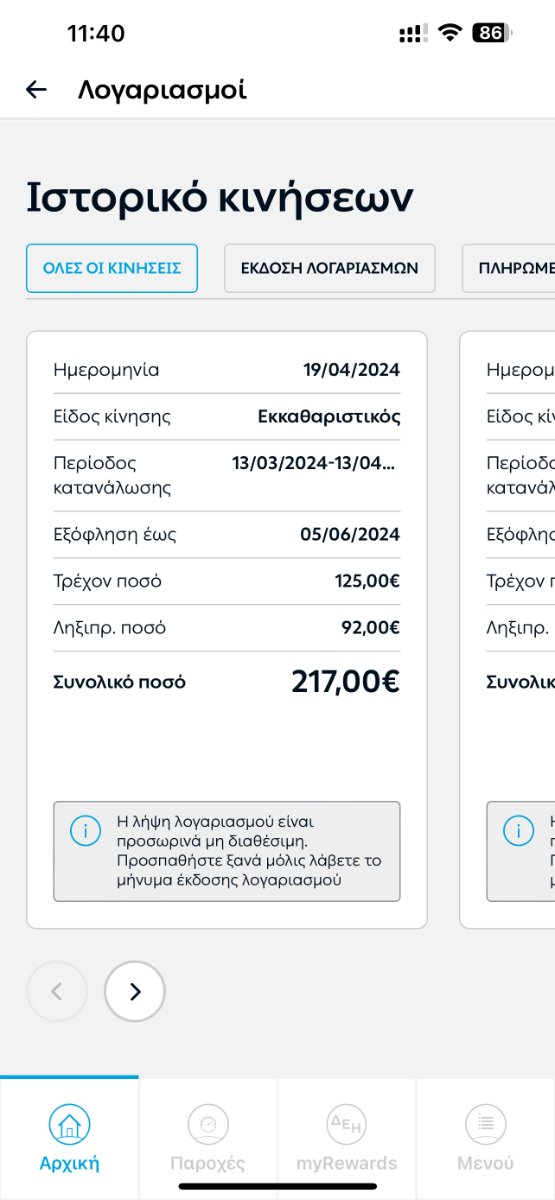Tap the truncated Περίοδος κατανάλωσης date range
This screenshot has width=555, height=1200.
(x=315, y=463)
